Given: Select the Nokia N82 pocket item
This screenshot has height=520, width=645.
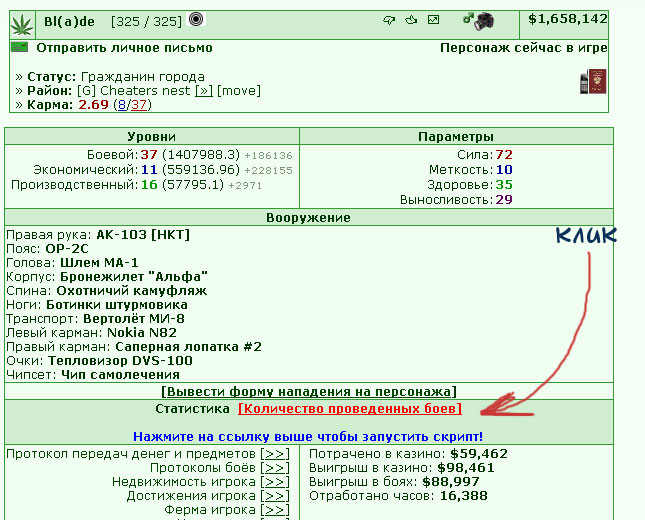Looking at the screenshot, I should pyautogui.click(x=142, y=332).
